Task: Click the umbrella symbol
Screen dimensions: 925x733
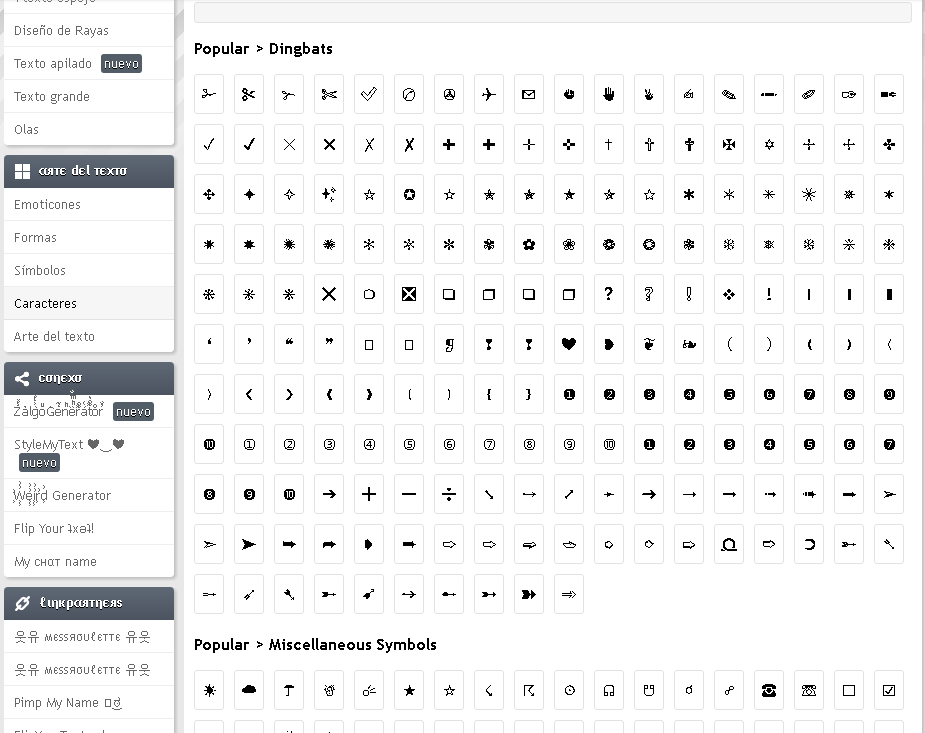Action: [289, 690]
